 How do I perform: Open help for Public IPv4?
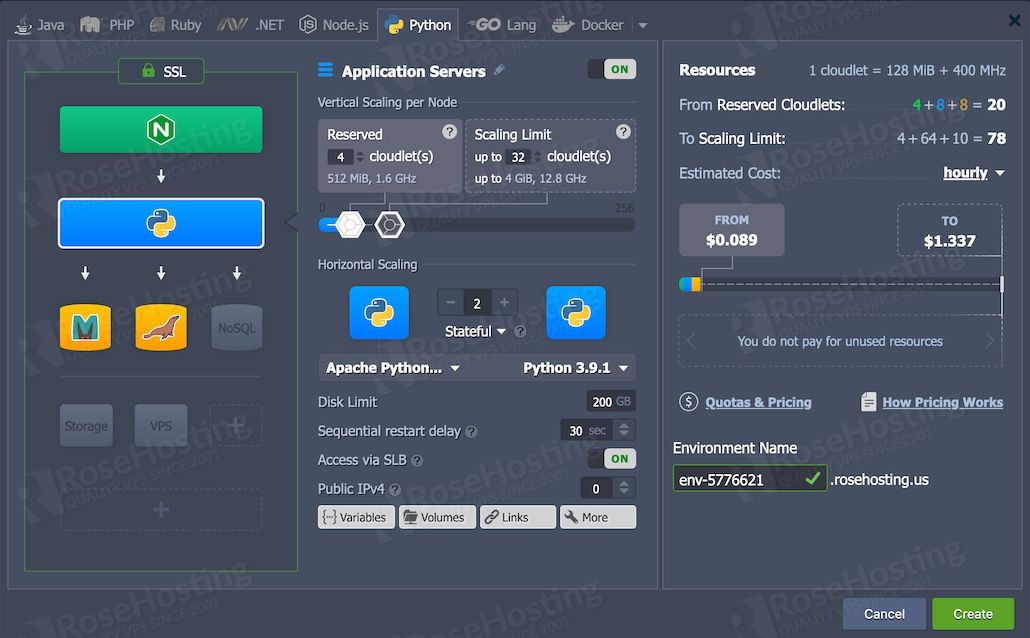click(x=395, y=490)
